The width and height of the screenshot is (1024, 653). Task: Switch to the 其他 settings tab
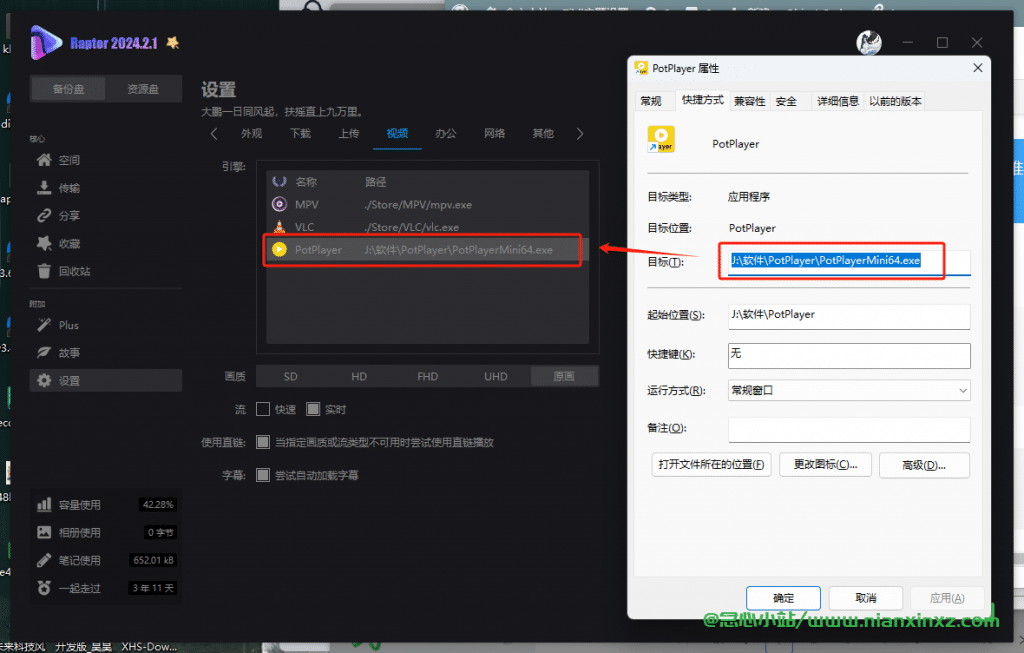coord(543,133)
